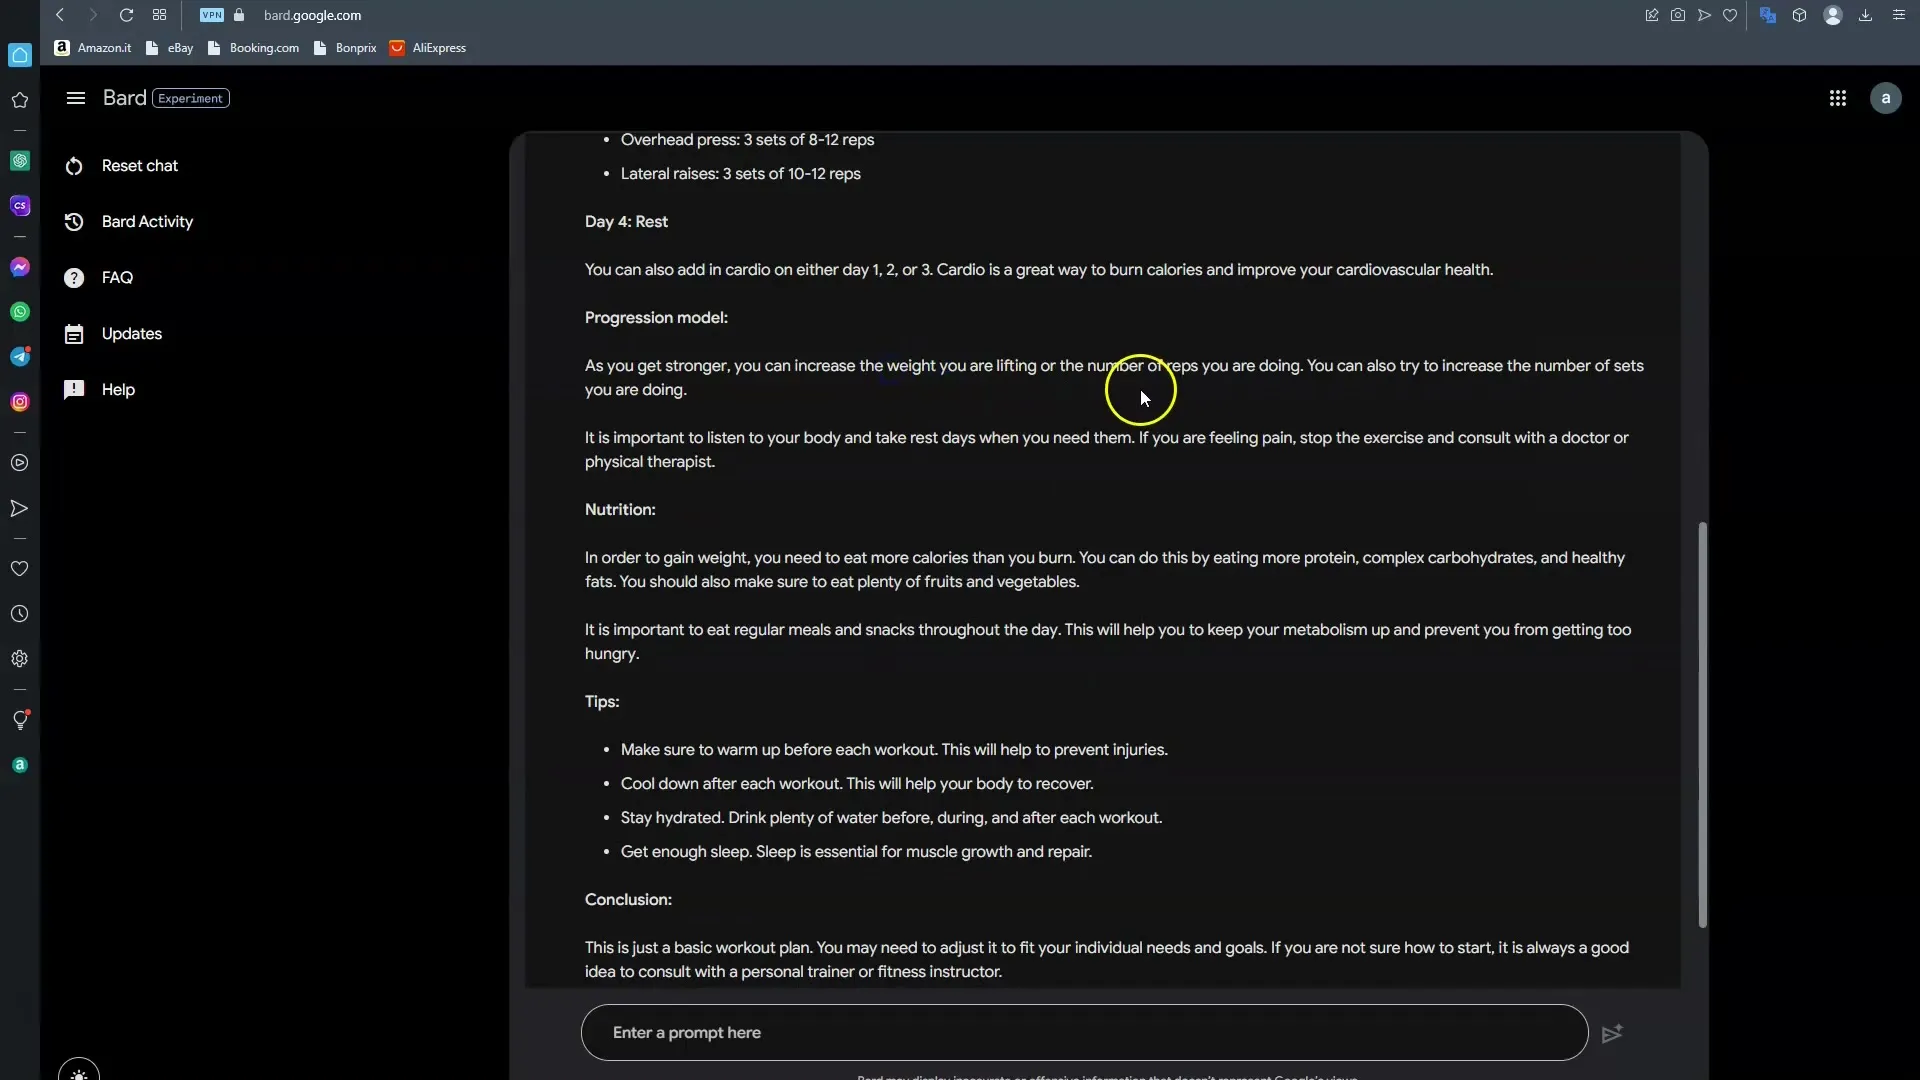This screenshot has height=1080, width=1920.
Task: Open Bard Activity panel
Action: [148, 220]
